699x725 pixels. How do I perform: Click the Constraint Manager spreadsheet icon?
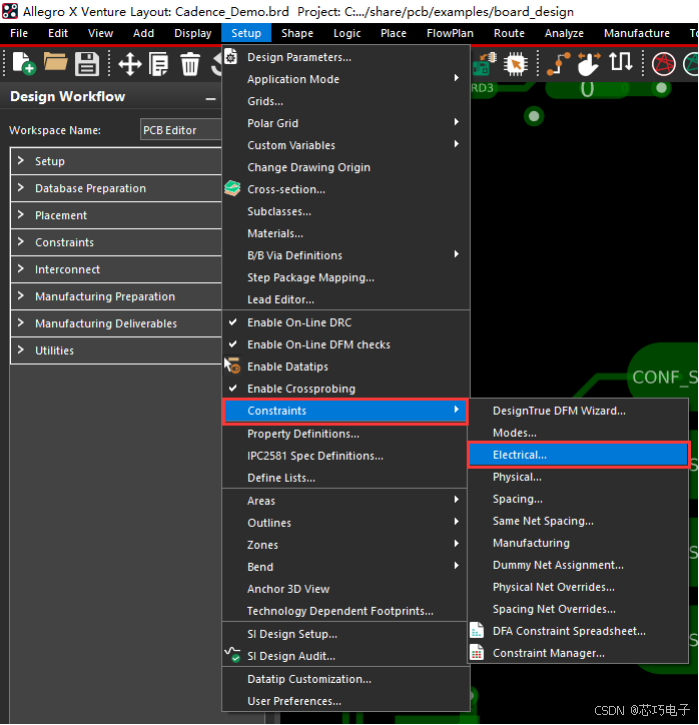[477, 652]
